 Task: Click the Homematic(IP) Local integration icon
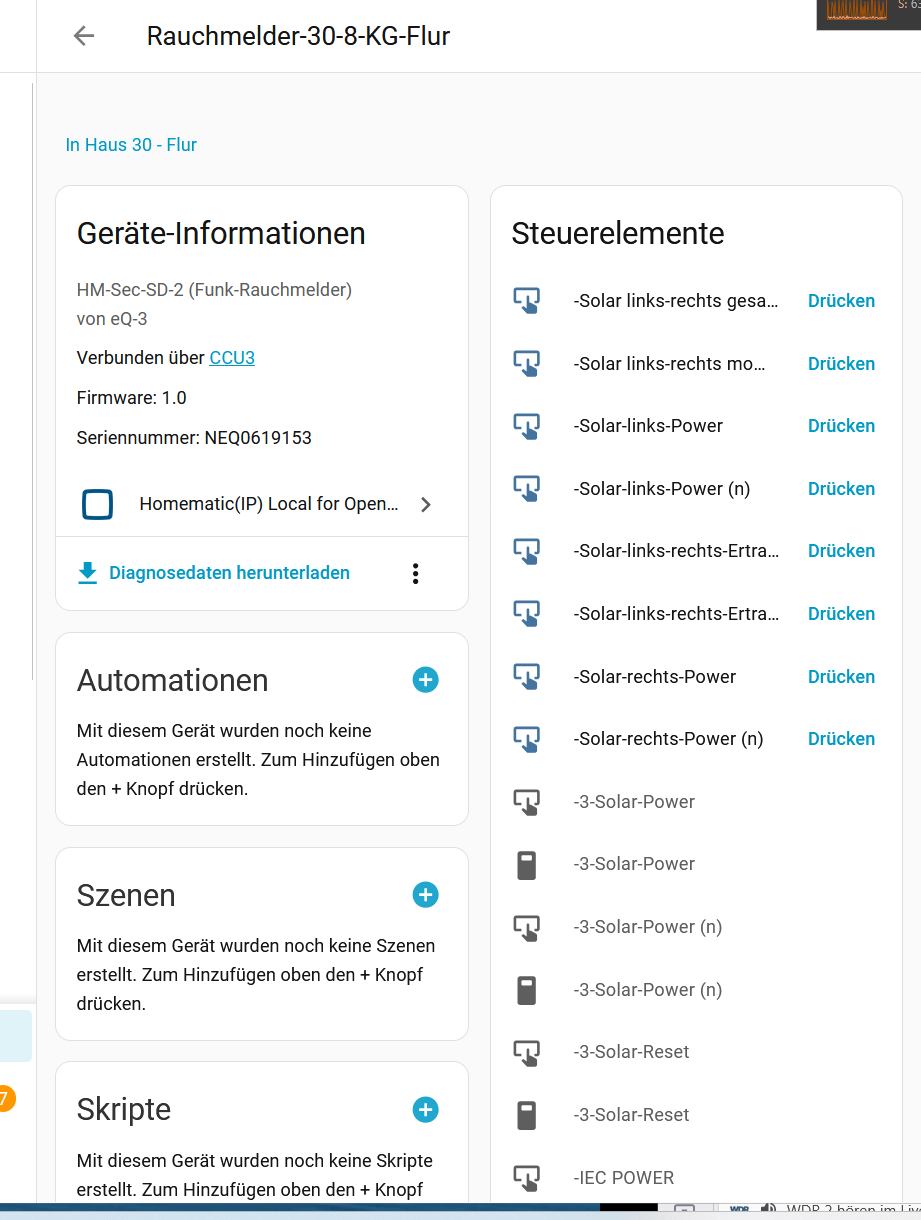[x=98, y=504]
